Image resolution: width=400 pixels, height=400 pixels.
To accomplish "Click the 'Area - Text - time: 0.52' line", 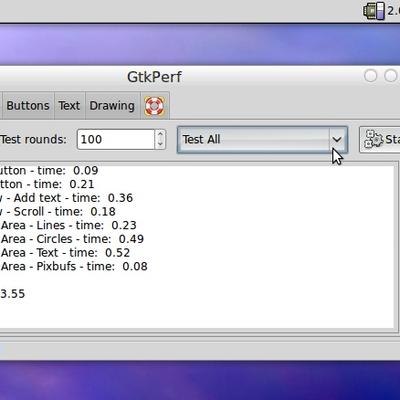I will point(65,253).
